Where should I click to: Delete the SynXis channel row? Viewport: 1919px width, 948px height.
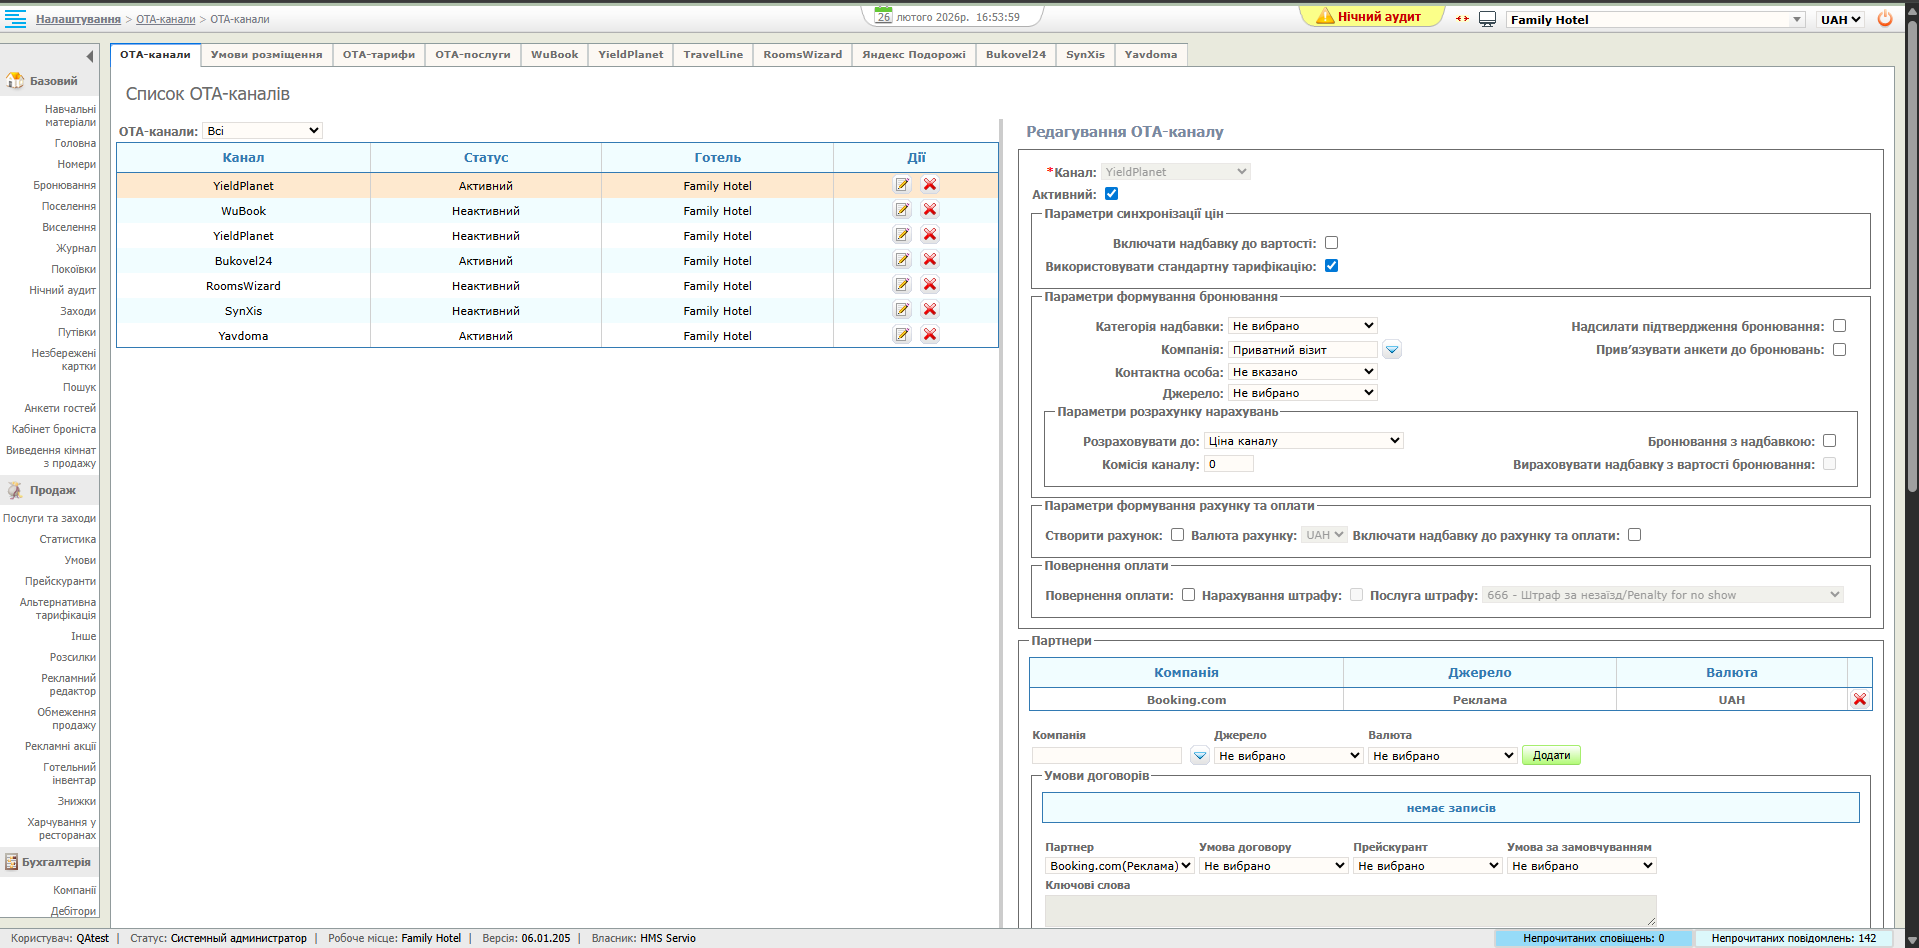[x=930, y=310]
